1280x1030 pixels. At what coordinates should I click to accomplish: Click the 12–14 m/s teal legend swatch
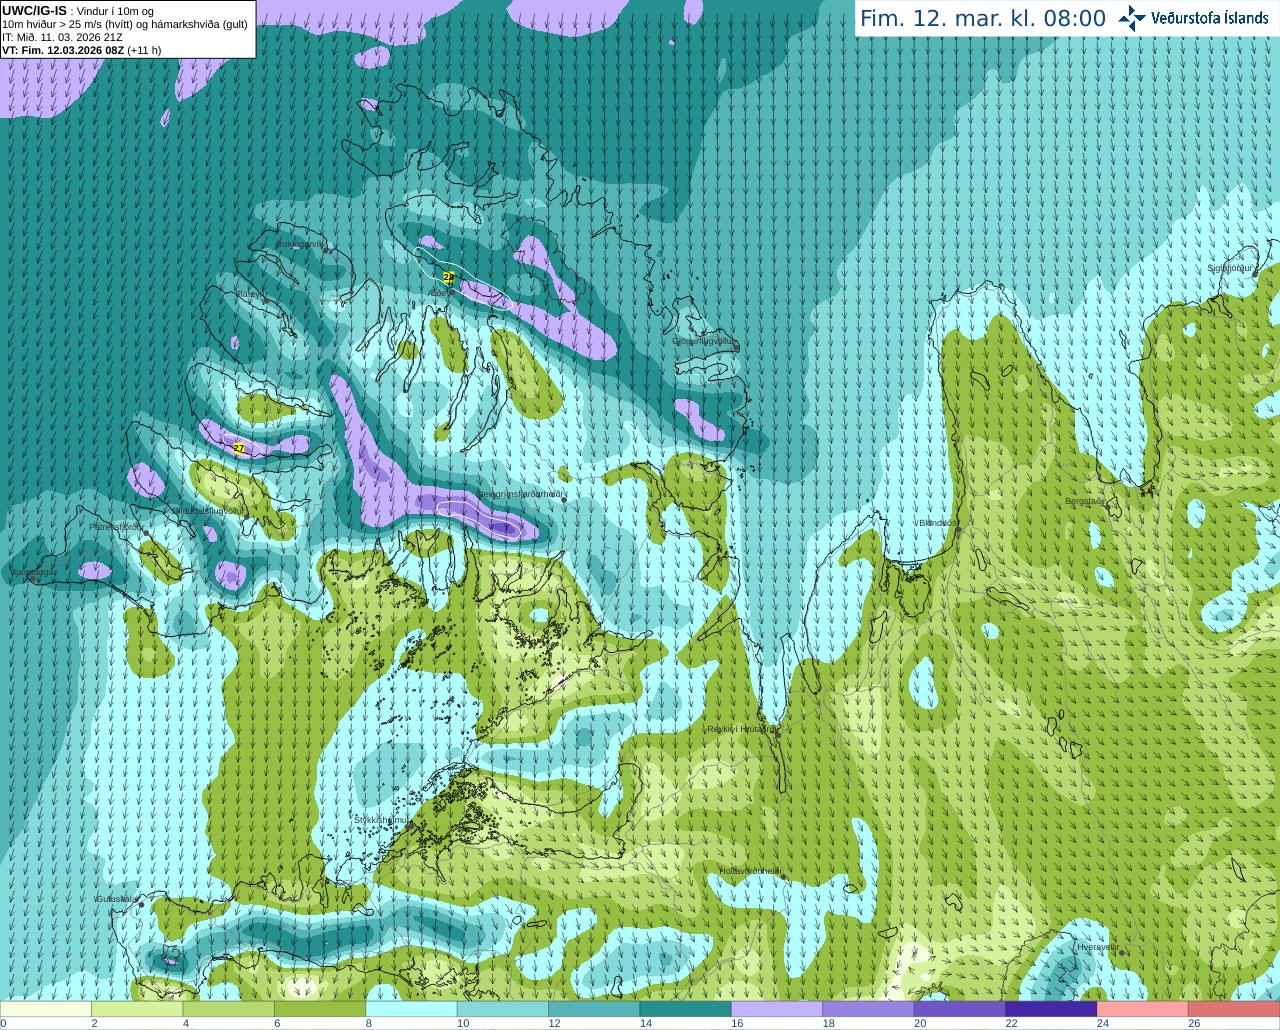click(594, 1009)
